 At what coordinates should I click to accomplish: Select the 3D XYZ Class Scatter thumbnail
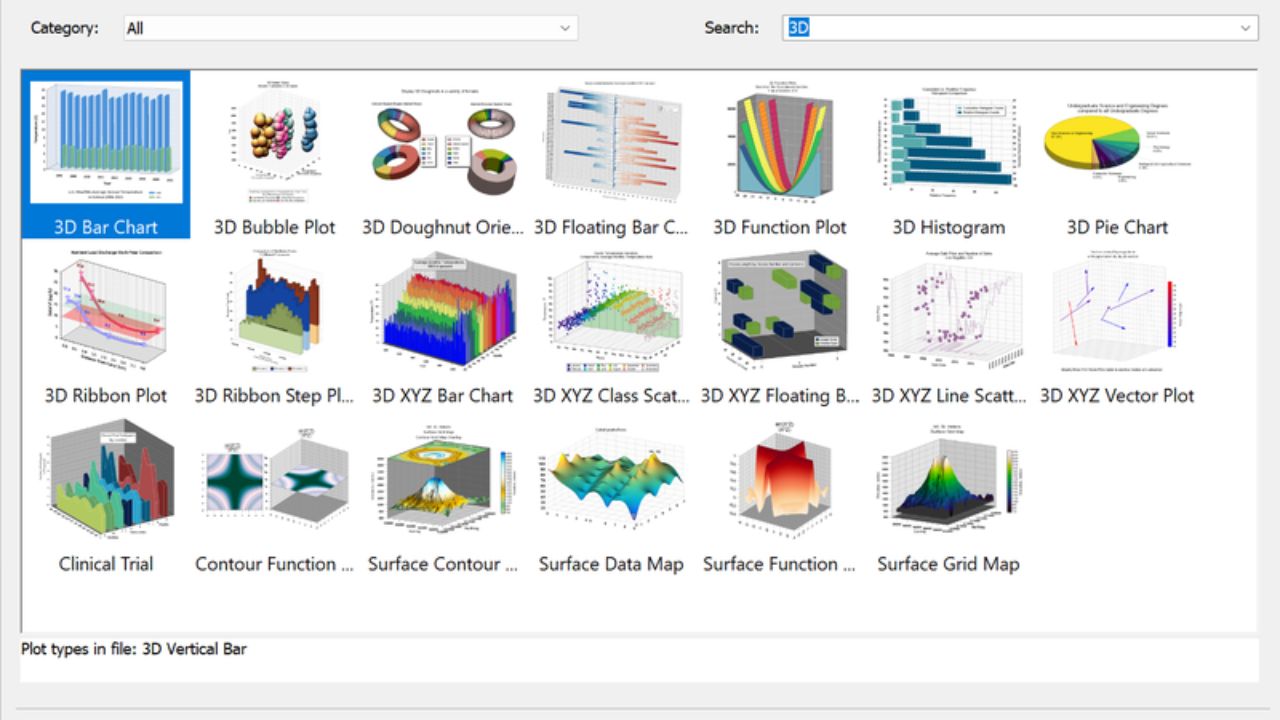click(x=611, y=312)
